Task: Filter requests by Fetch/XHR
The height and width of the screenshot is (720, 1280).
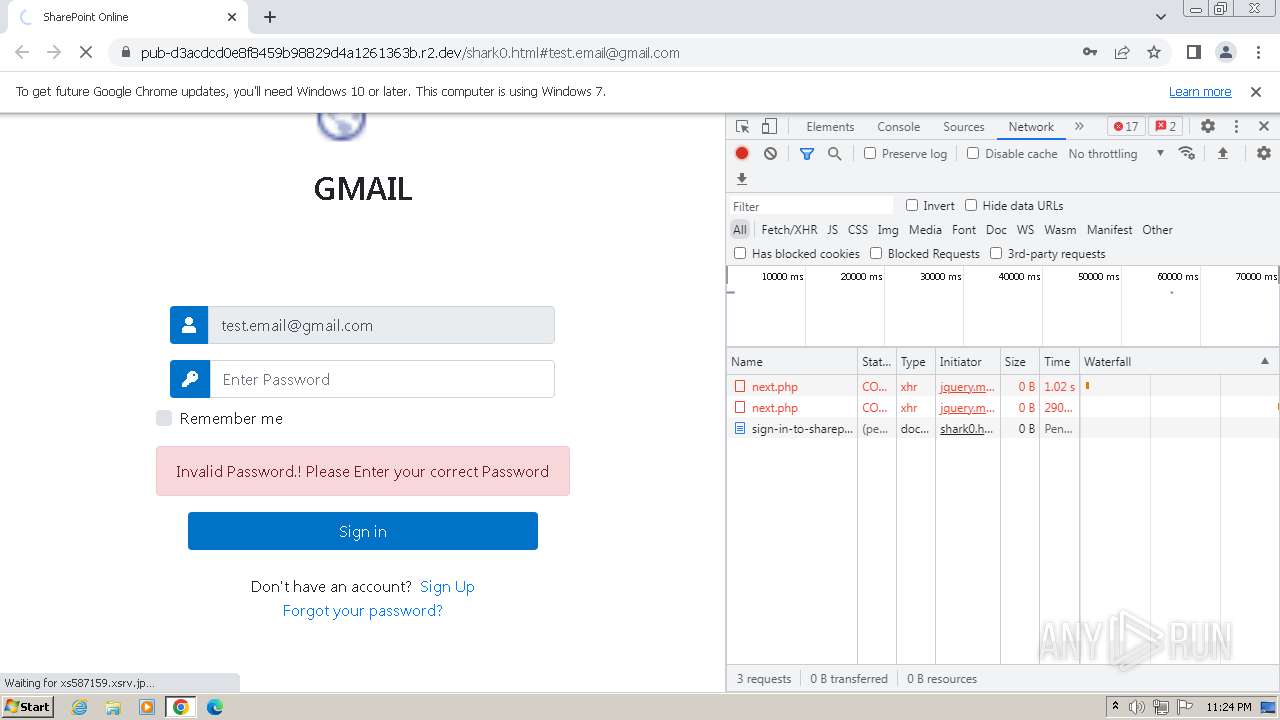Action: tap(789, 230)
